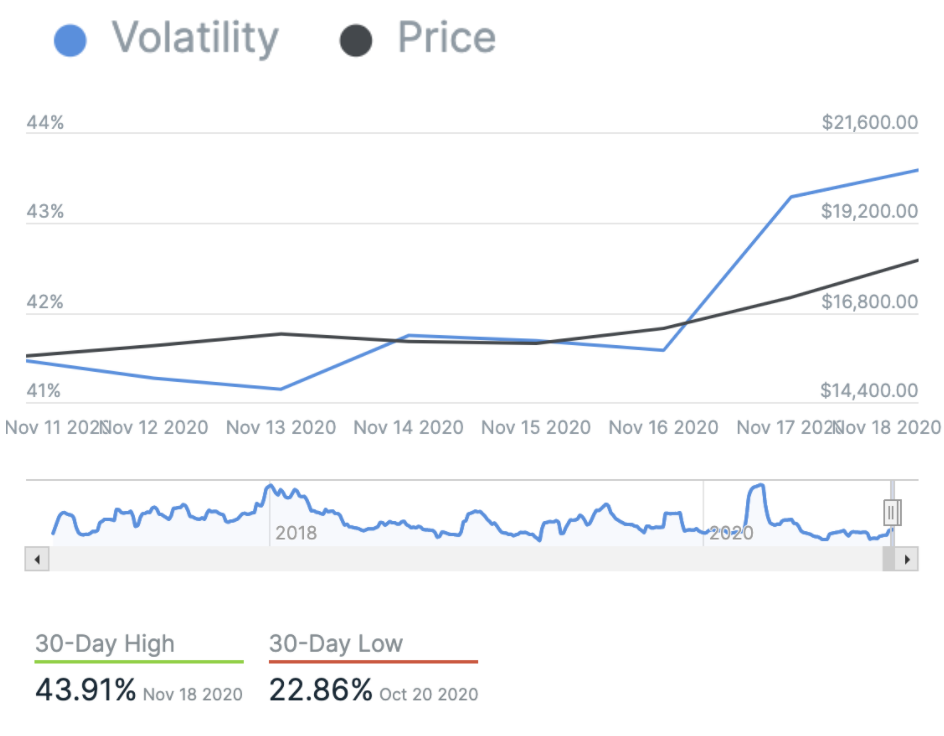Viewport: 944px width, 736px height.
Task: Click the 43.91% high value
Action: (86, 690)
